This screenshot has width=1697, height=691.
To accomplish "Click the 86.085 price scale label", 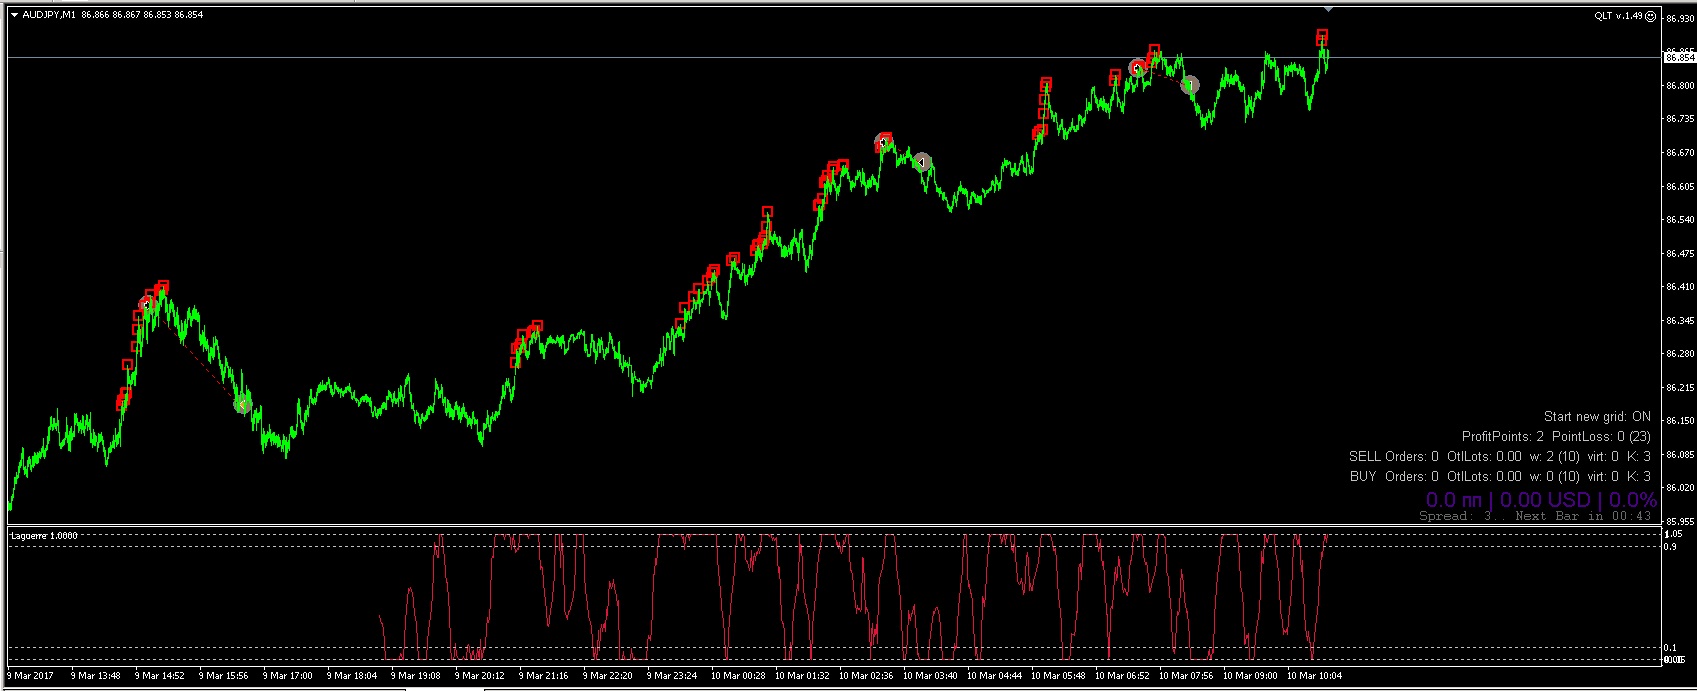I will coord(1679,455).
